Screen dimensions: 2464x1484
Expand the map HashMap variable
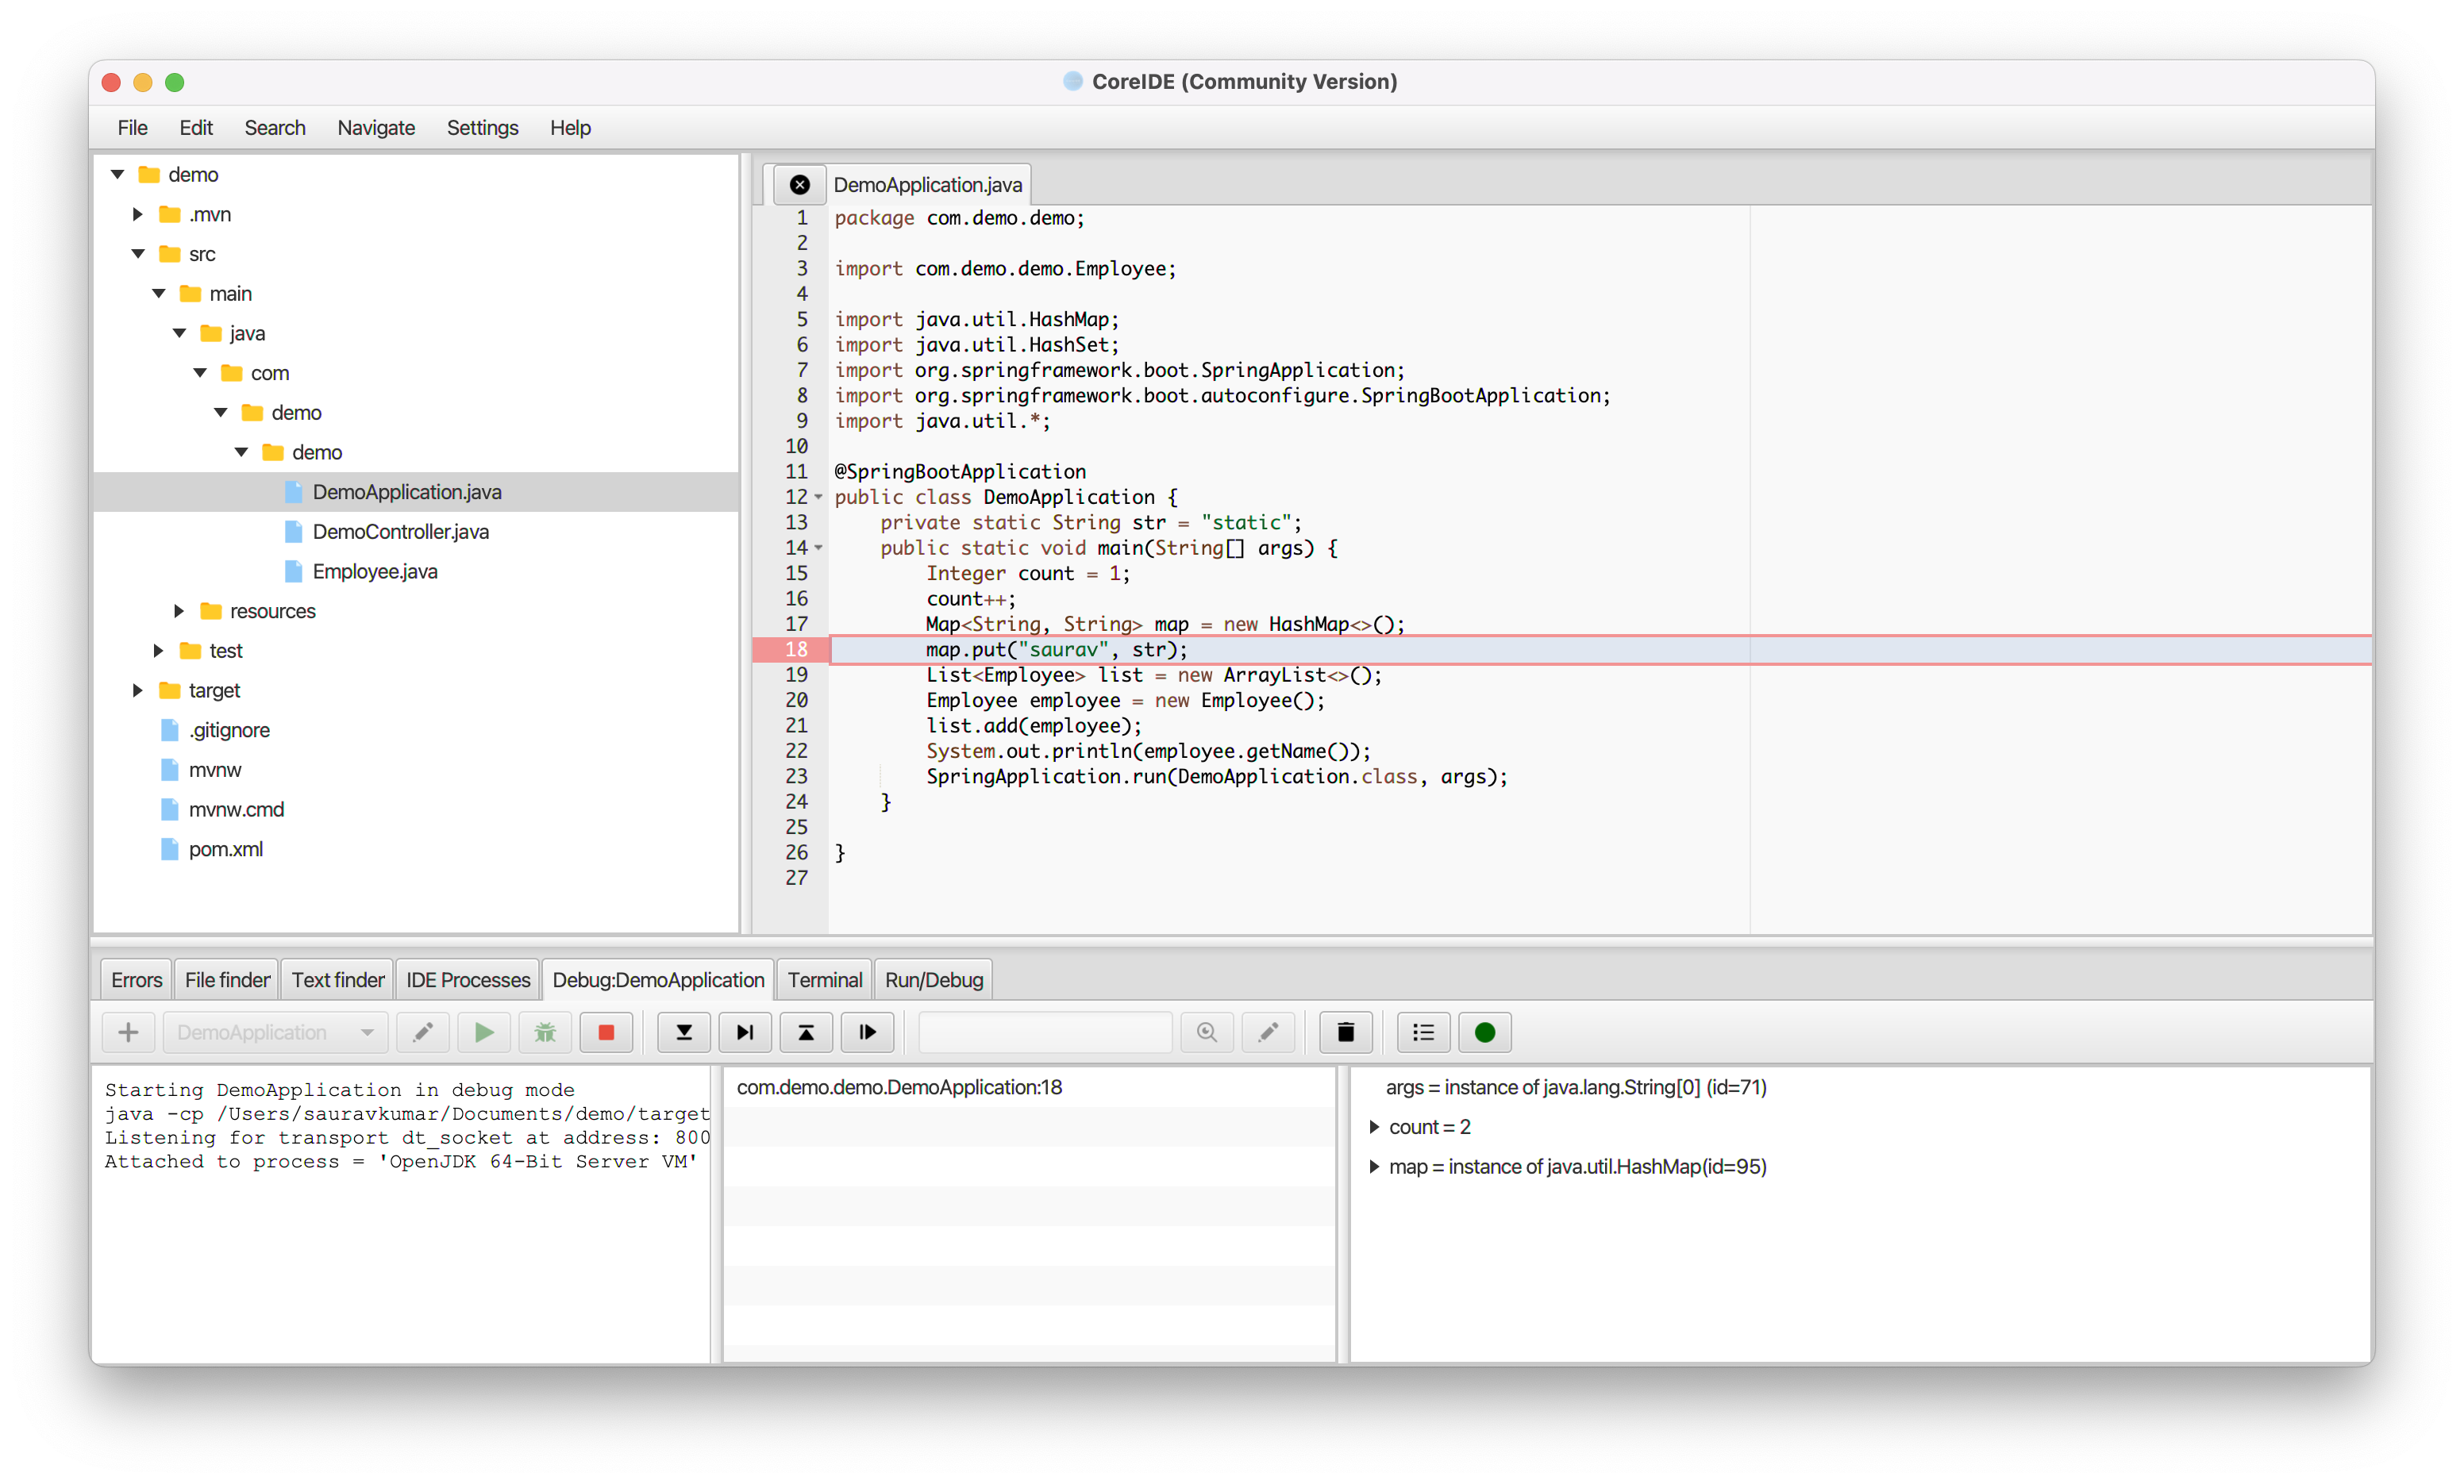tap(1374, 1167)
